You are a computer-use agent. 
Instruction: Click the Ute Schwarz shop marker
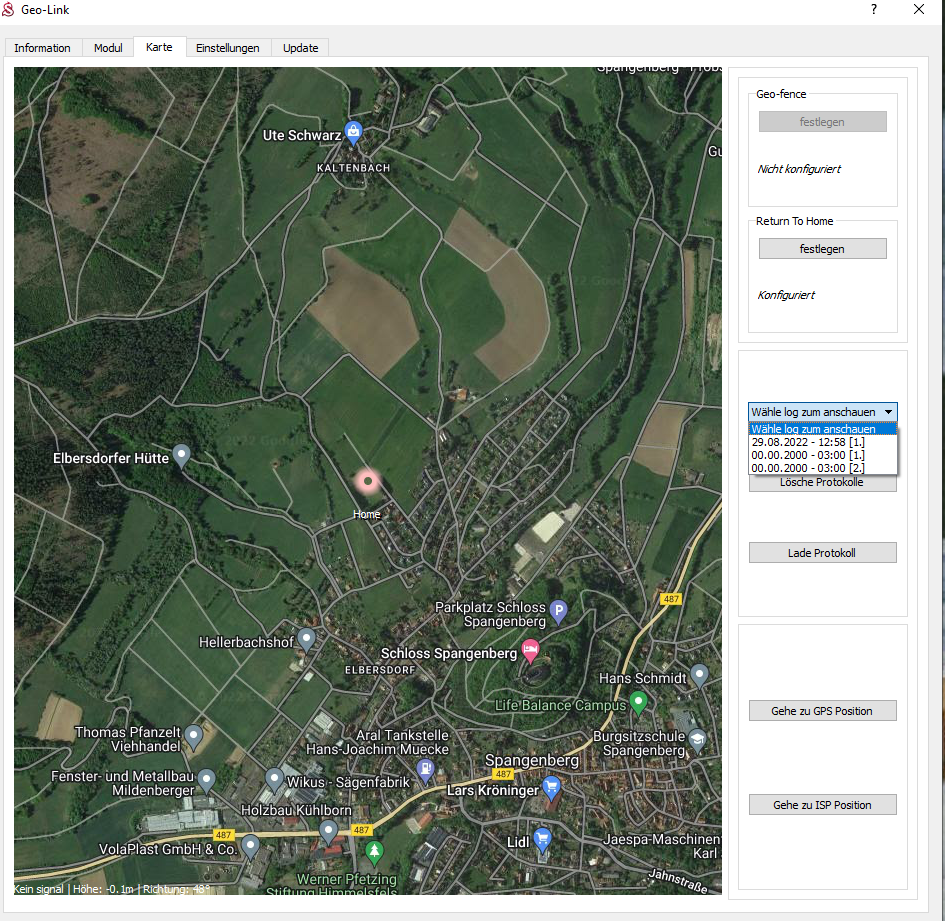(x=353, y=133)
